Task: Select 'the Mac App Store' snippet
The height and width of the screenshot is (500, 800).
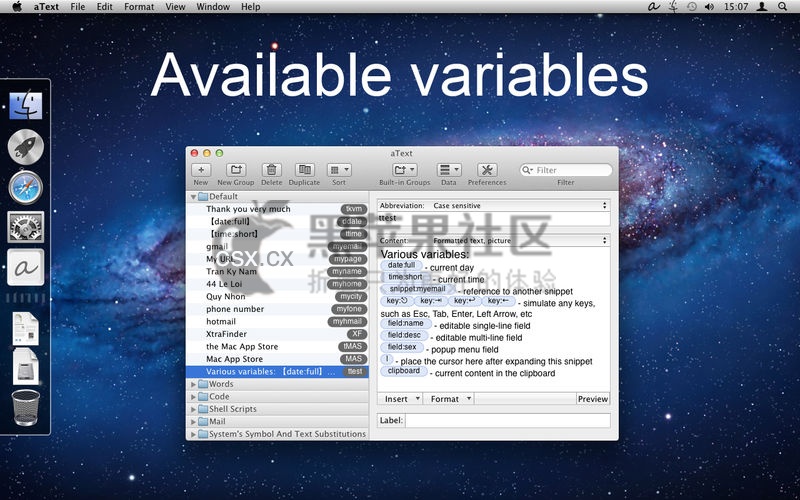Action: coord(277,346)
